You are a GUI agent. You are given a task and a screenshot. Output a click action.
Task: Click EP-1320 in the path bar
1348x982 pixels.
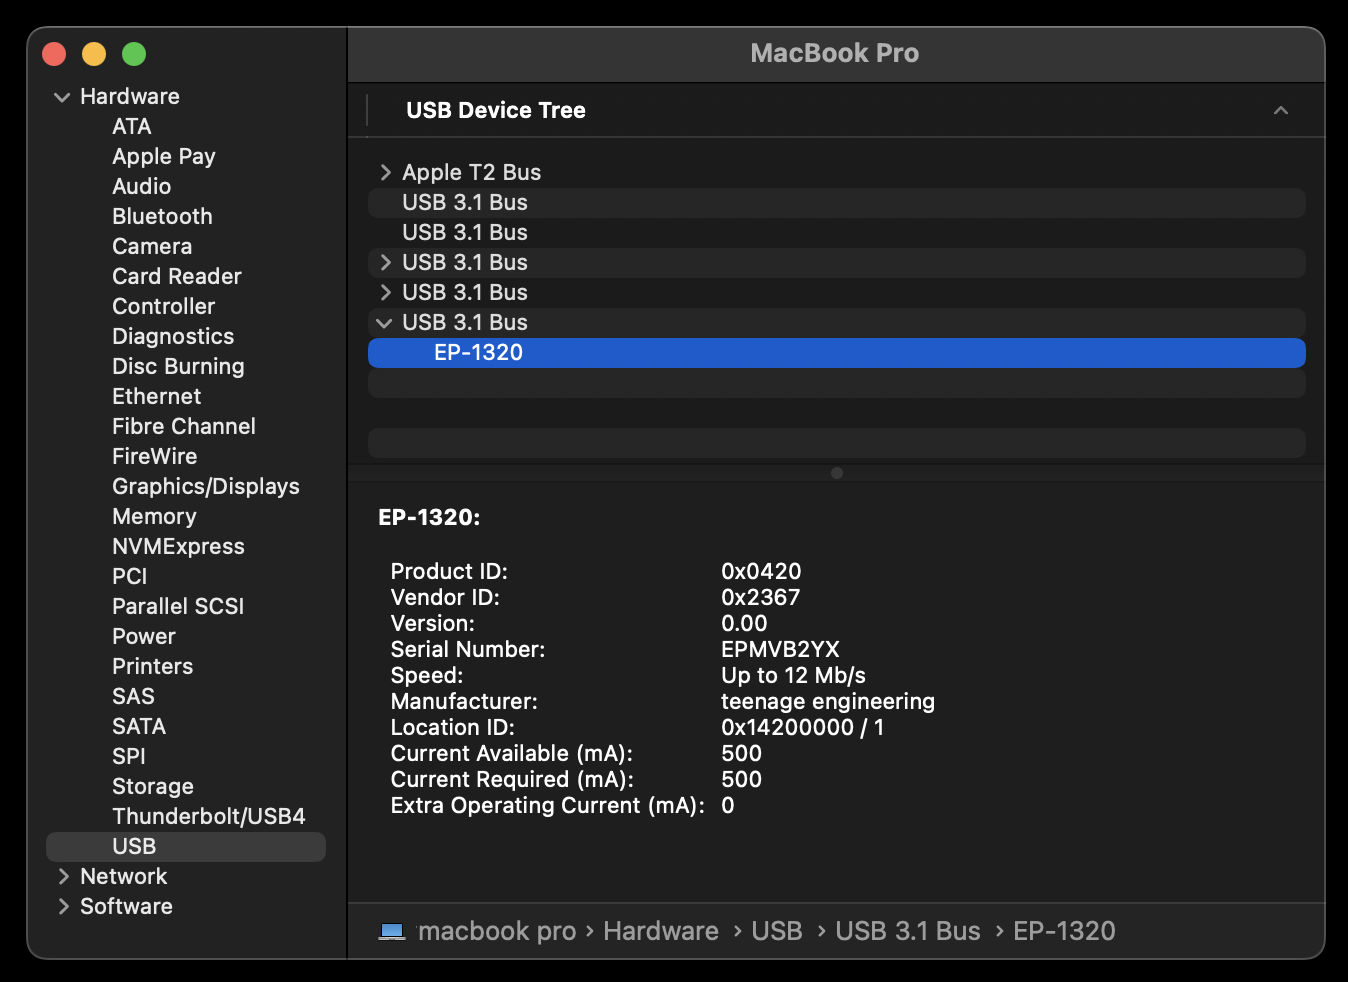[1064, 932]
